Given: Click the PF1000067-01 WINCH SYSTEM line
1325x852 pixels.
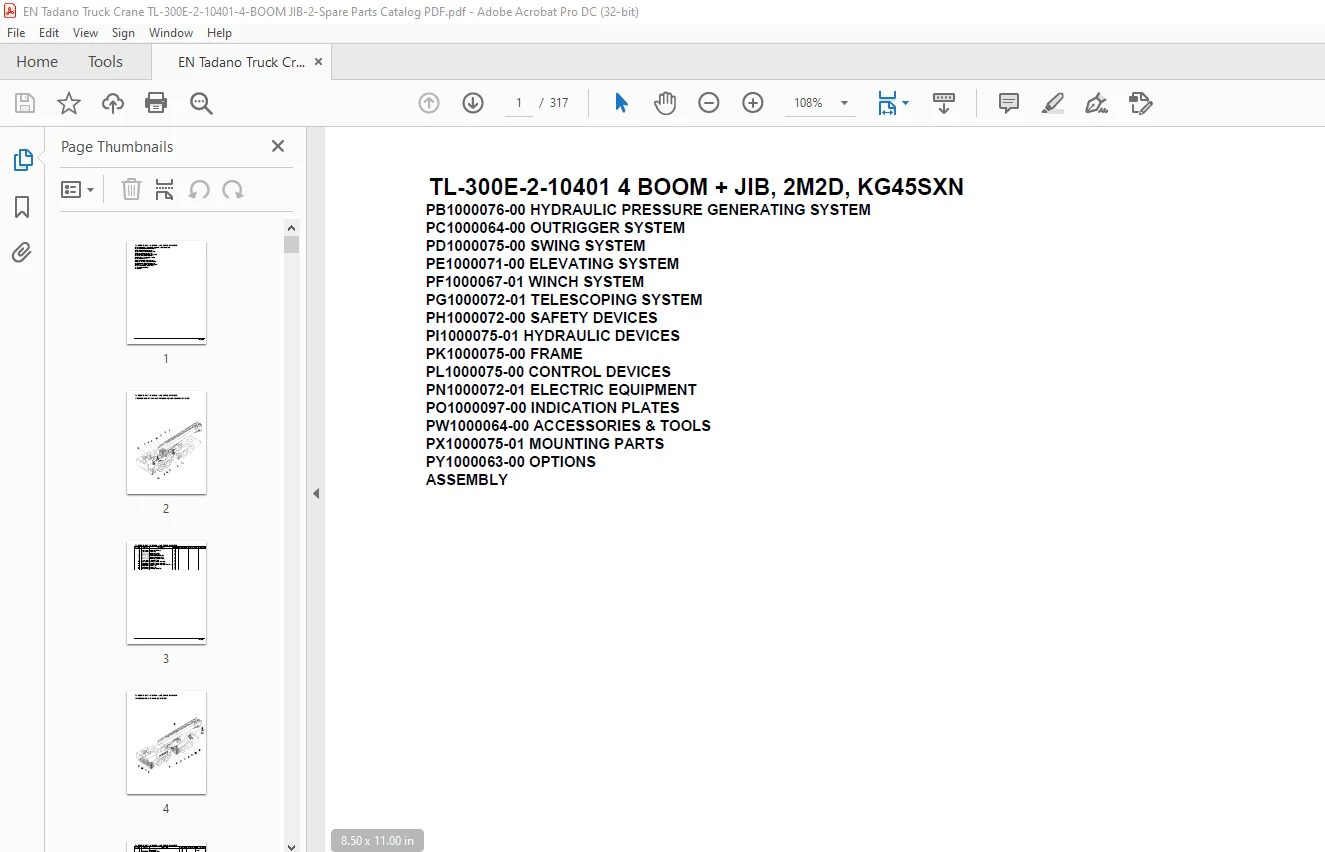Looking at the screenshot, I should (535, 282).
